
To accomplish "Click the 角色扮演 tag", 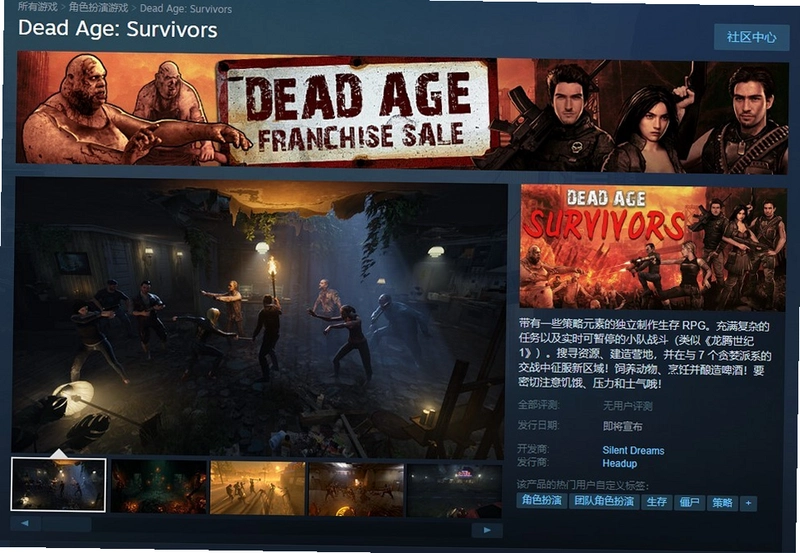I will pos(541,500).
